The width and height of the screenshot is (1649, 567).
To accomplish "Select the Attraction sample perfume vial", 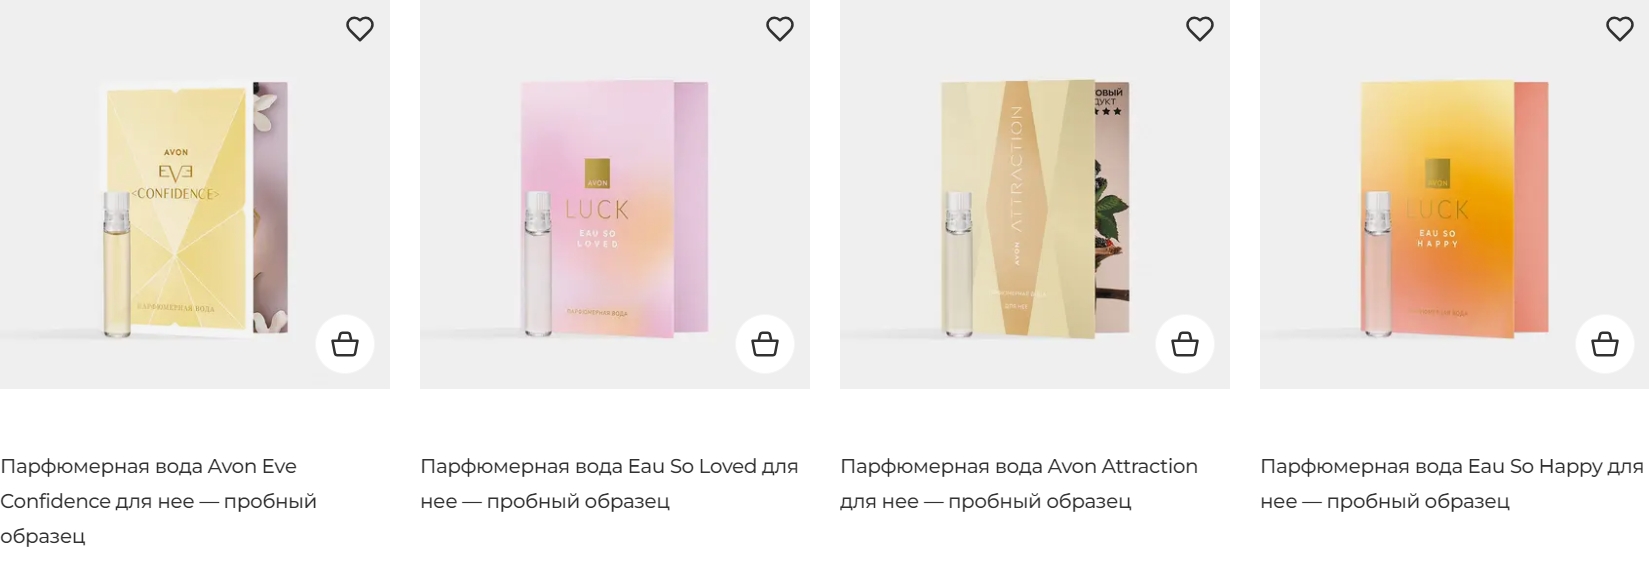I will coord(958,263).
